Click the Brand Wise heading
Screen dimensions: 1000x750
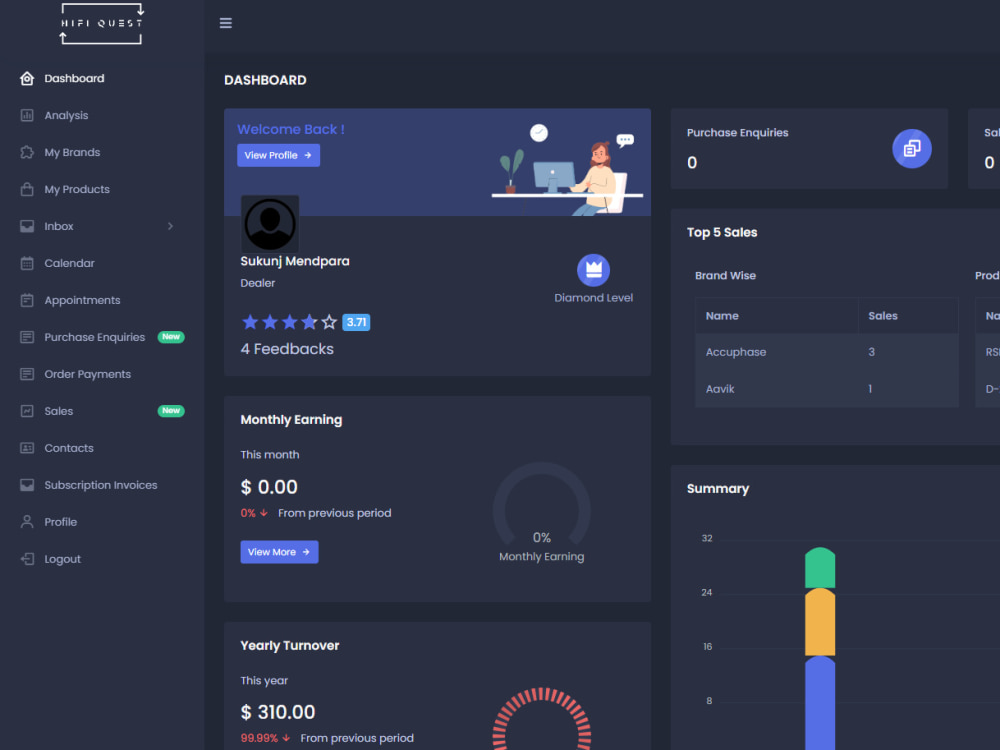[725, 276]
